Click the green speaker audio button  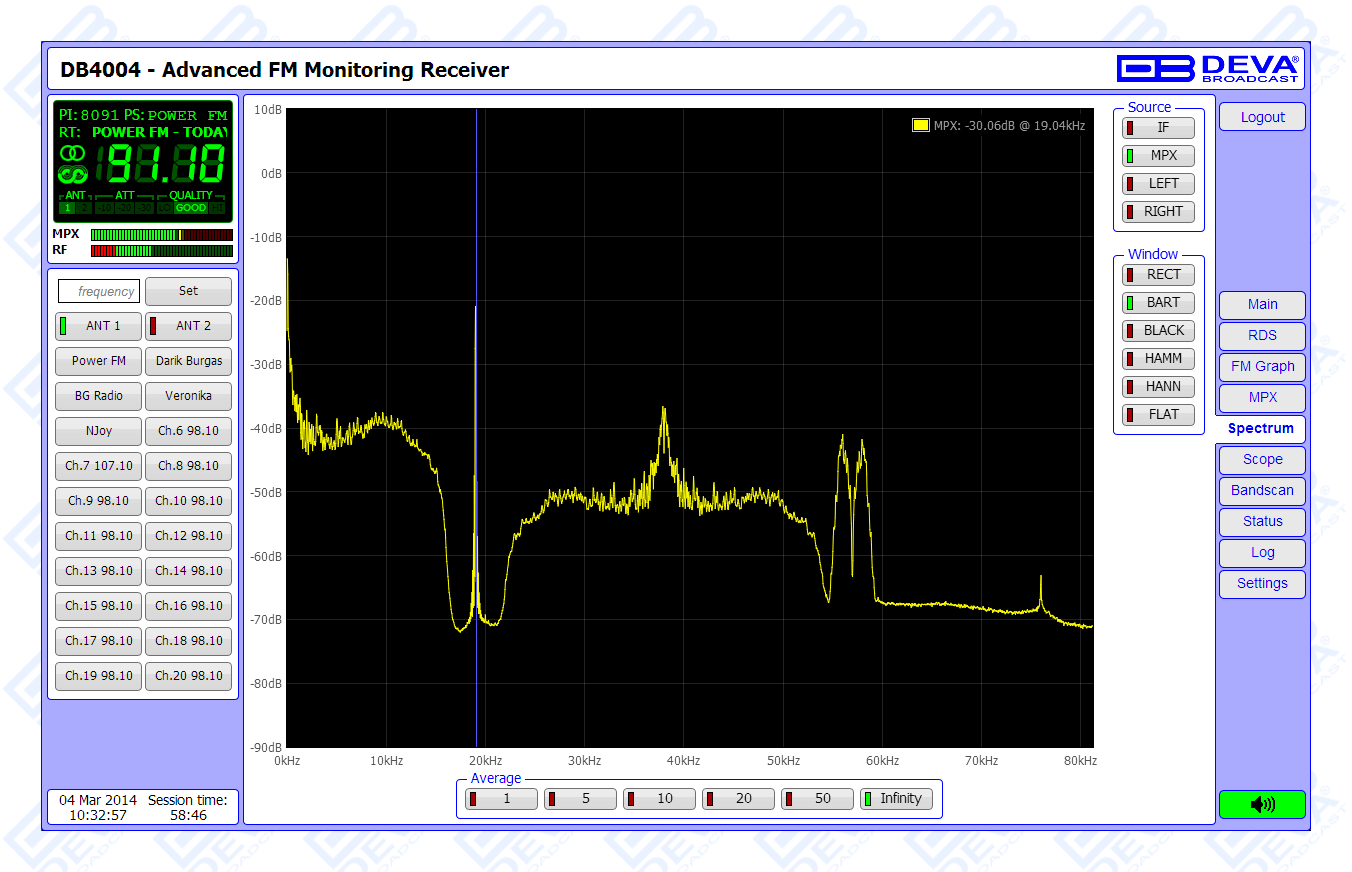pos(1262,804)
